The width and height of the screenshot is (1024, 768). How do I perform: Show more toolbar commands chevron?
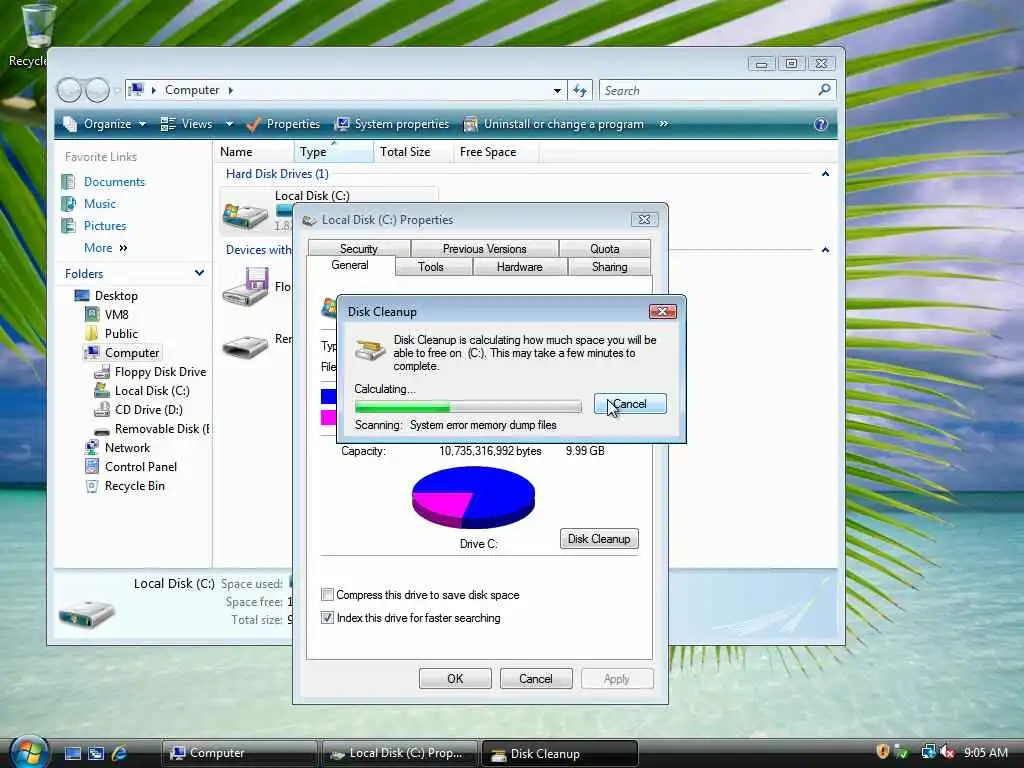tap(664, 124)
